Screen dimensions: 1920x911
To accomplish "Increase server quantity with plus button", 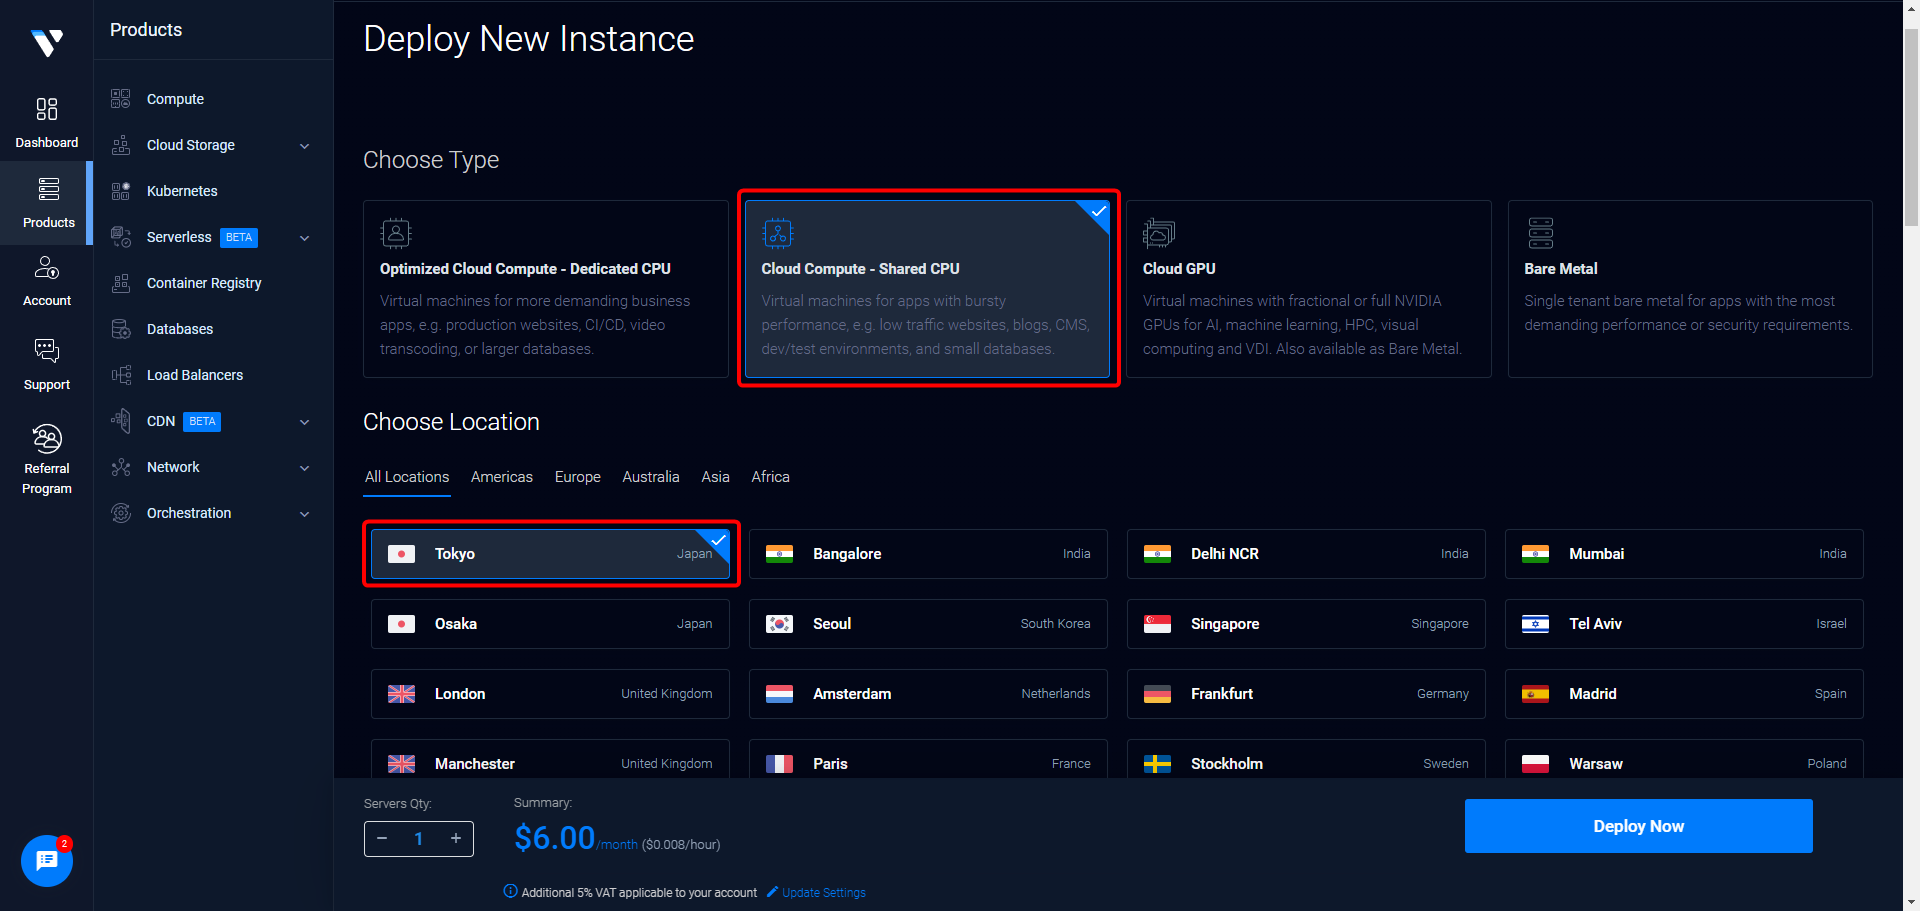I will tap(456, 838).
